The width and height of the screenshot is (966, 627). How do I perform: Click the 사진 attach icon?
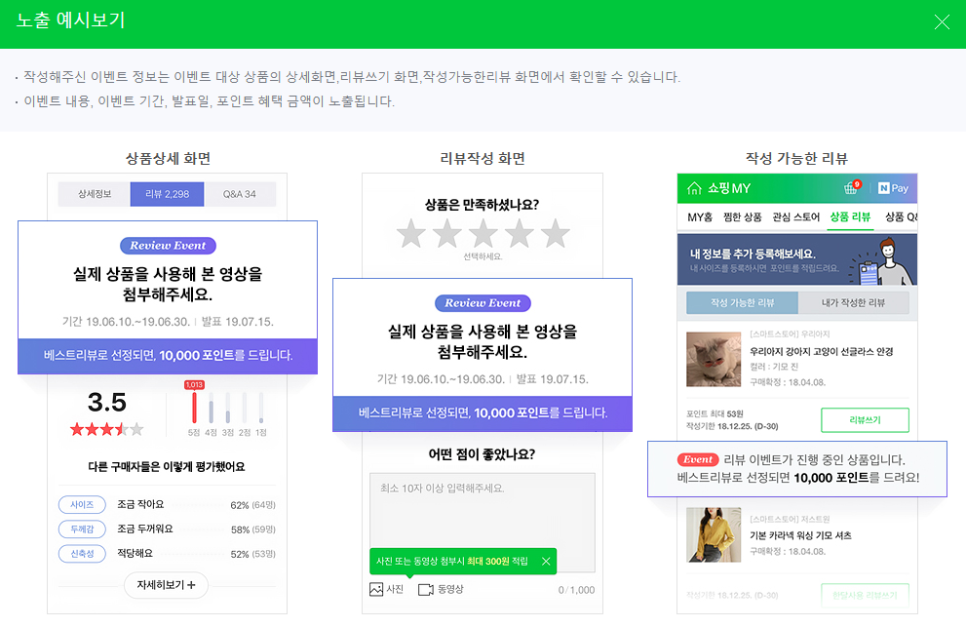[376, 589]
